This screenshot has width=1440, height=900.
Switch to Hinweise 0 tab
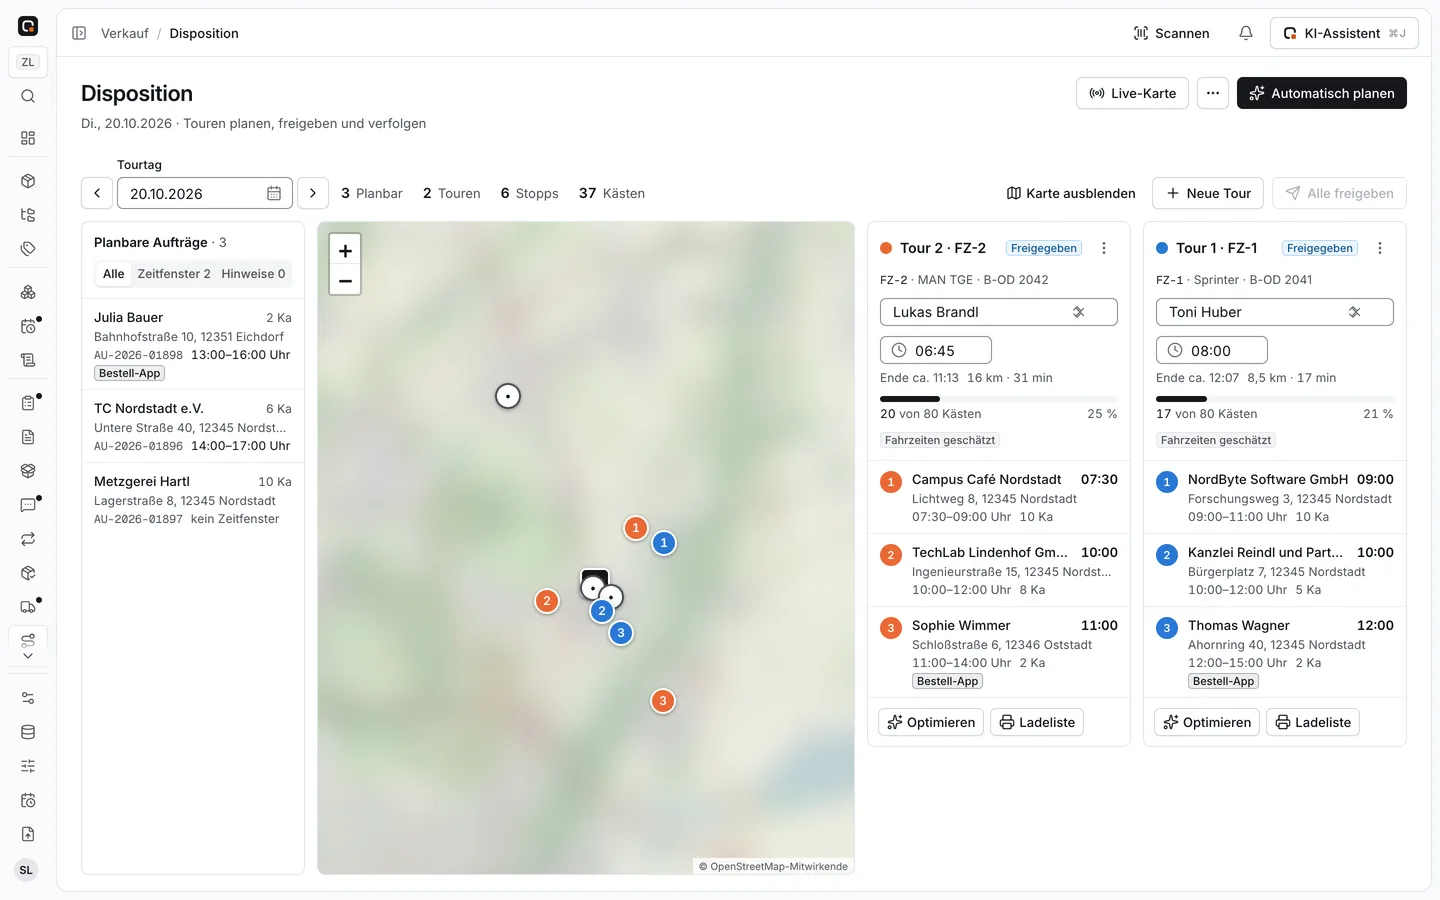coord(253,274)
